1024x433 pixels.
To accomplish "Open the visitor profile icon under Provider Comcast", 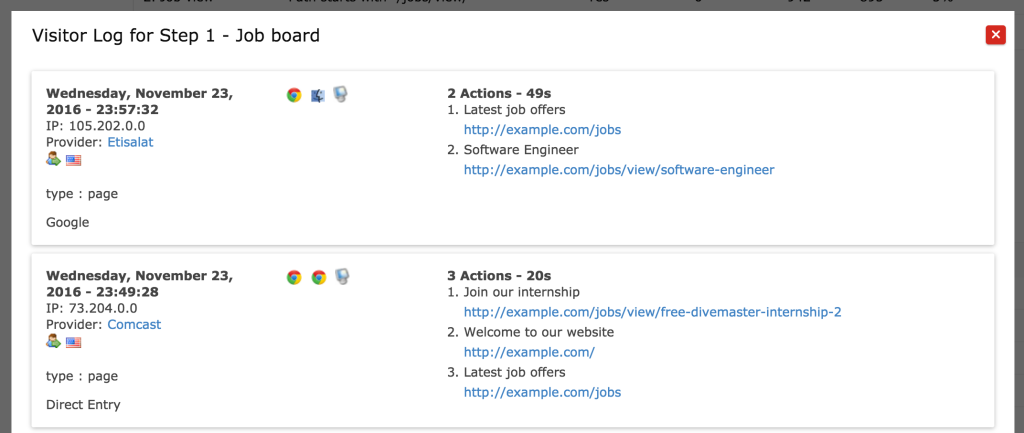I will click(x=54, y=341).
